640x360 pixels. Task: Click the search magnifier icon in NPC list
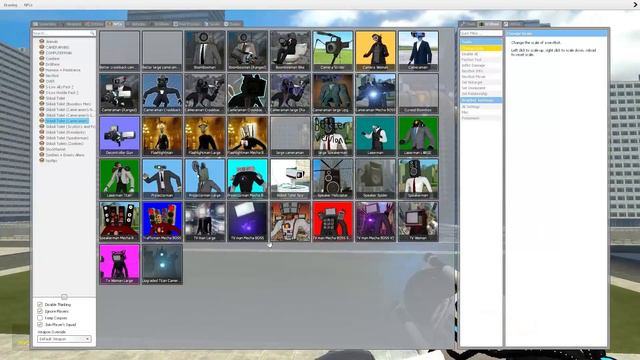pyautogui.click(x=93, y=33)
